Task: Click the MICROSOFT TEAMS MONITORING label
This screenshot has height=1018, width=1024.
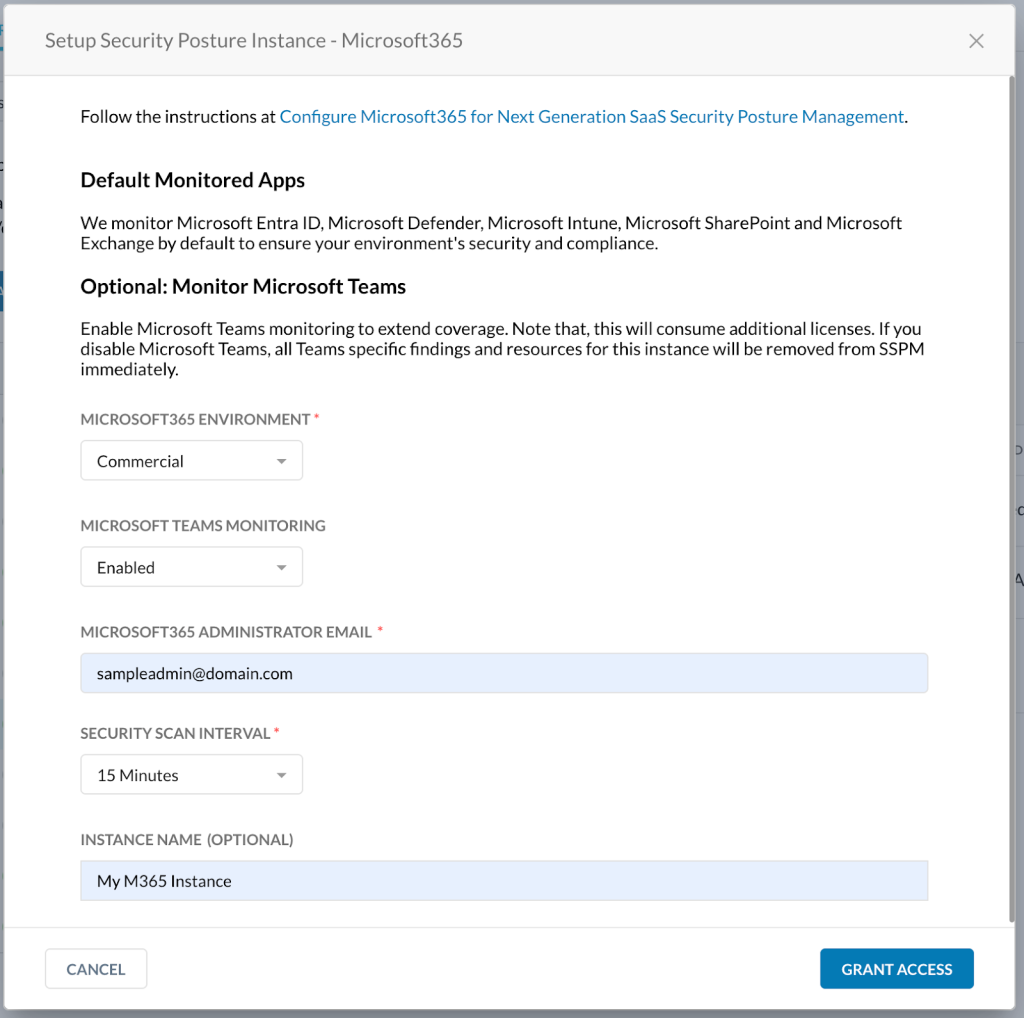Action: point(203,526)
